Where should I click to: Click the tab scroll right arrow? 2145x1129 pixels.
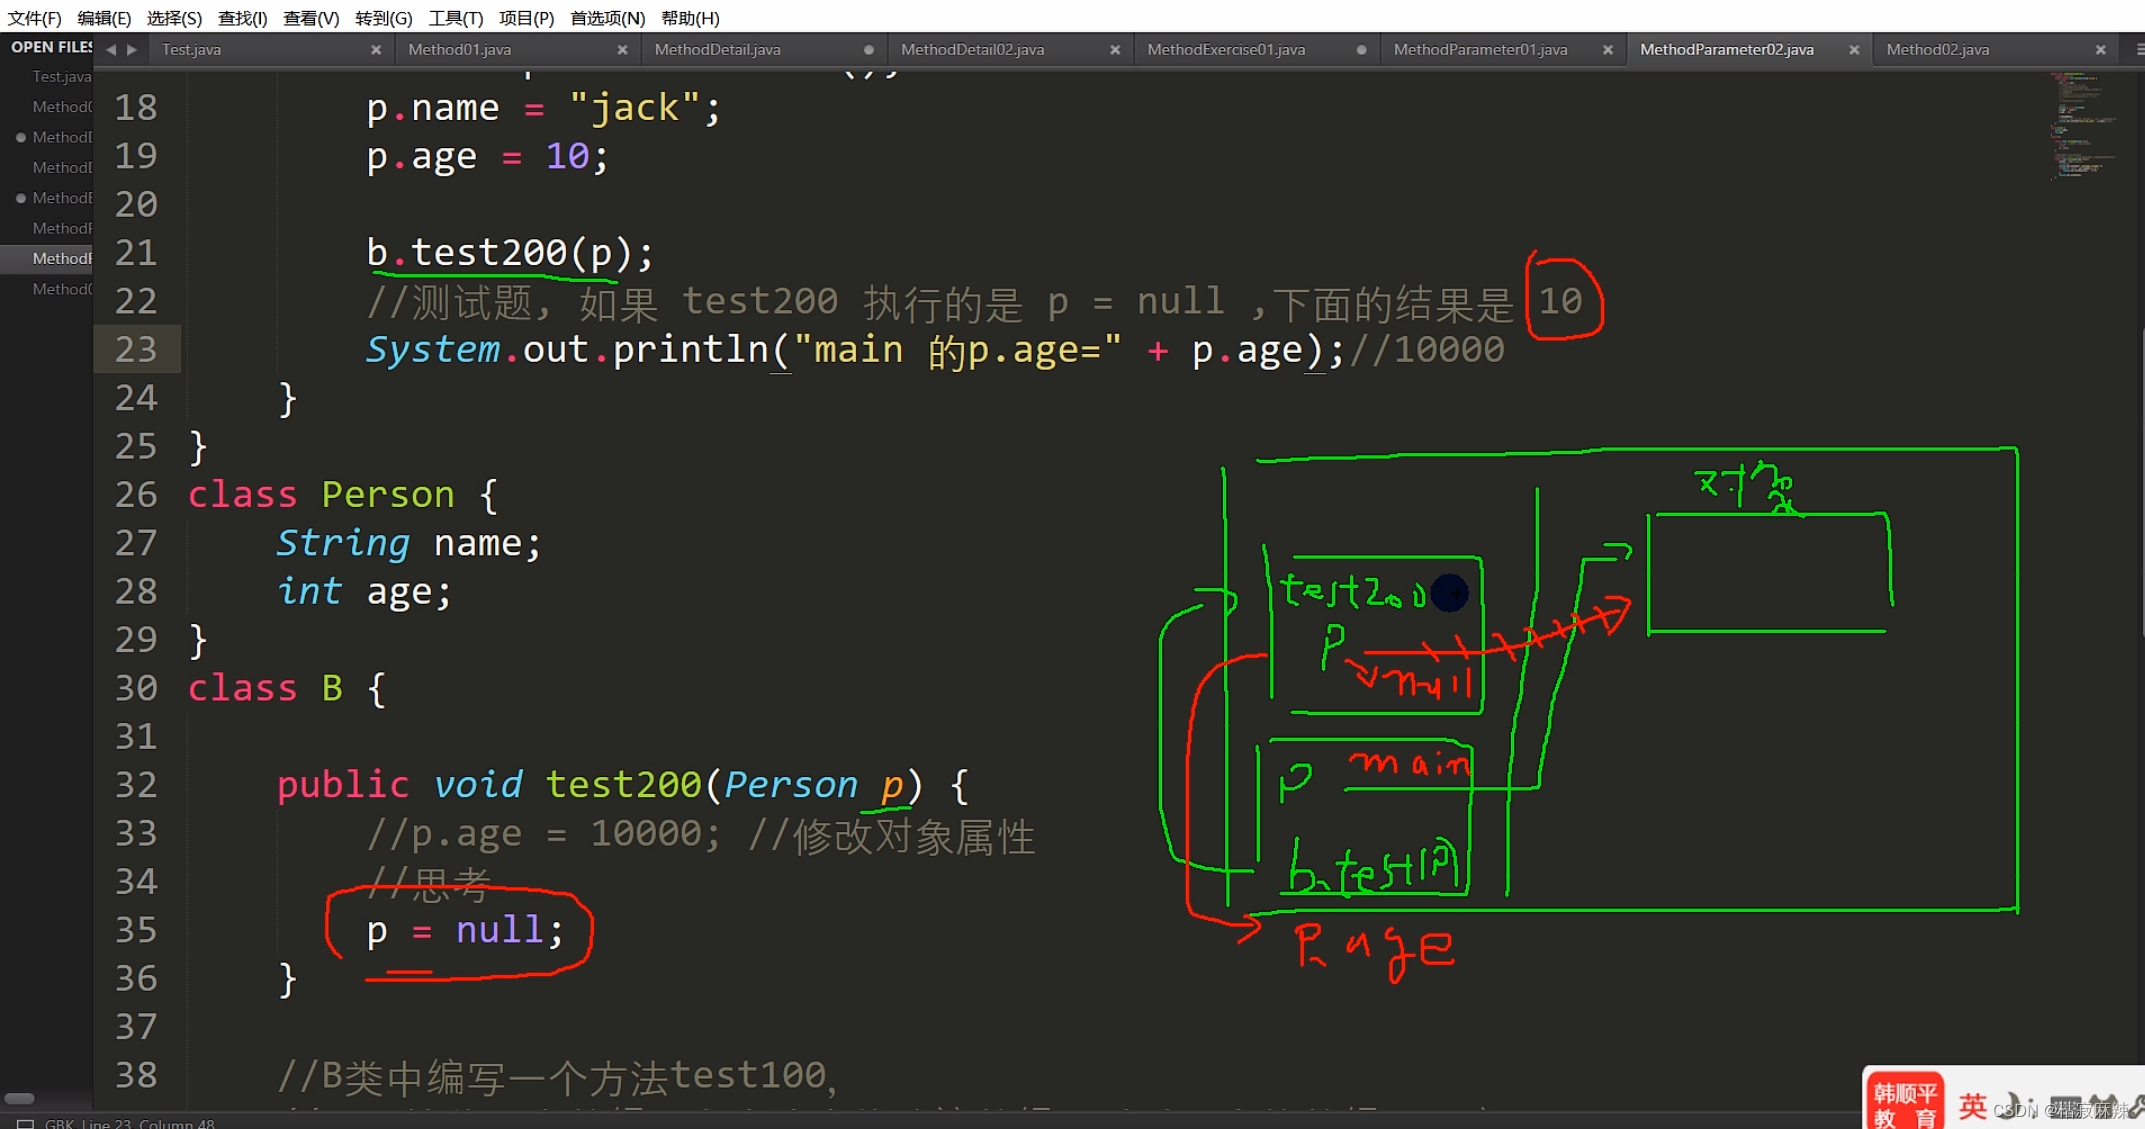(x=132, y=49)
